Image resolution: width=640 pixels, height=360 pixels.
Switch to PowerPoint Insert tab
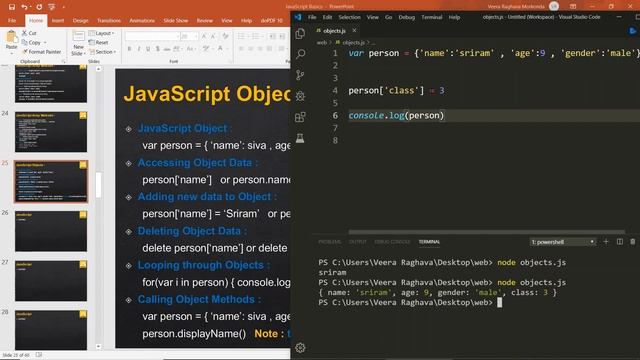coord(58,20)
